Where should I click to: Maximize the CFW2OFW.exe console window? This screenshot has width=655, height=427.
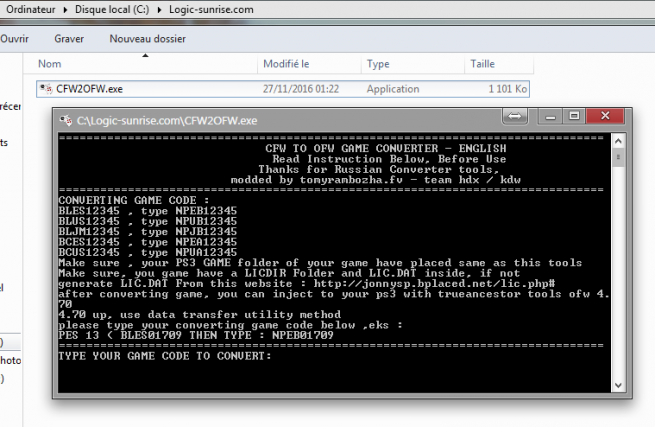(x=574, y=118)
